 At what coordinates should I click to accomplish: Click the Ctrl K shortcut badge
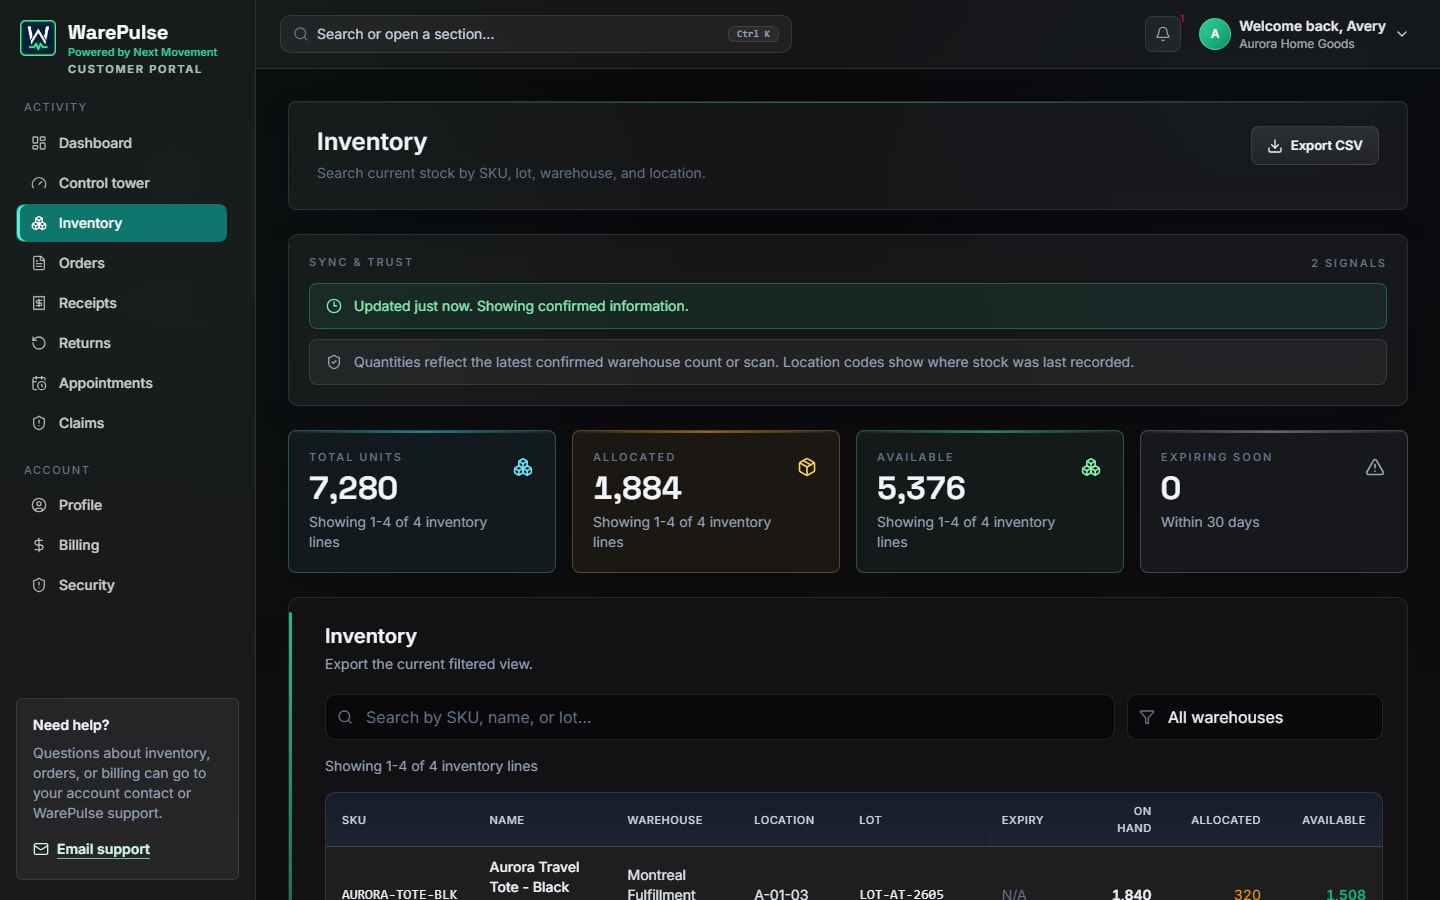pyautogui.click(x=753, y=34)
